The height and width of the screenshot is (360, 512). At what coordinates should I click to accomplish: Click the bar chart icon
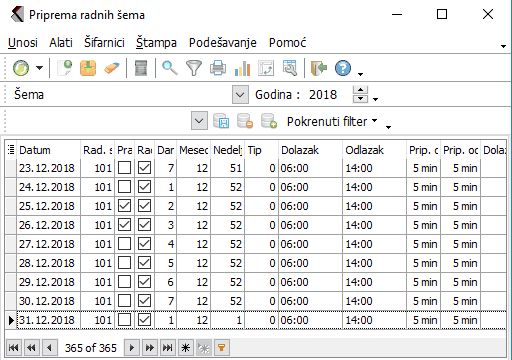(242, 68)
